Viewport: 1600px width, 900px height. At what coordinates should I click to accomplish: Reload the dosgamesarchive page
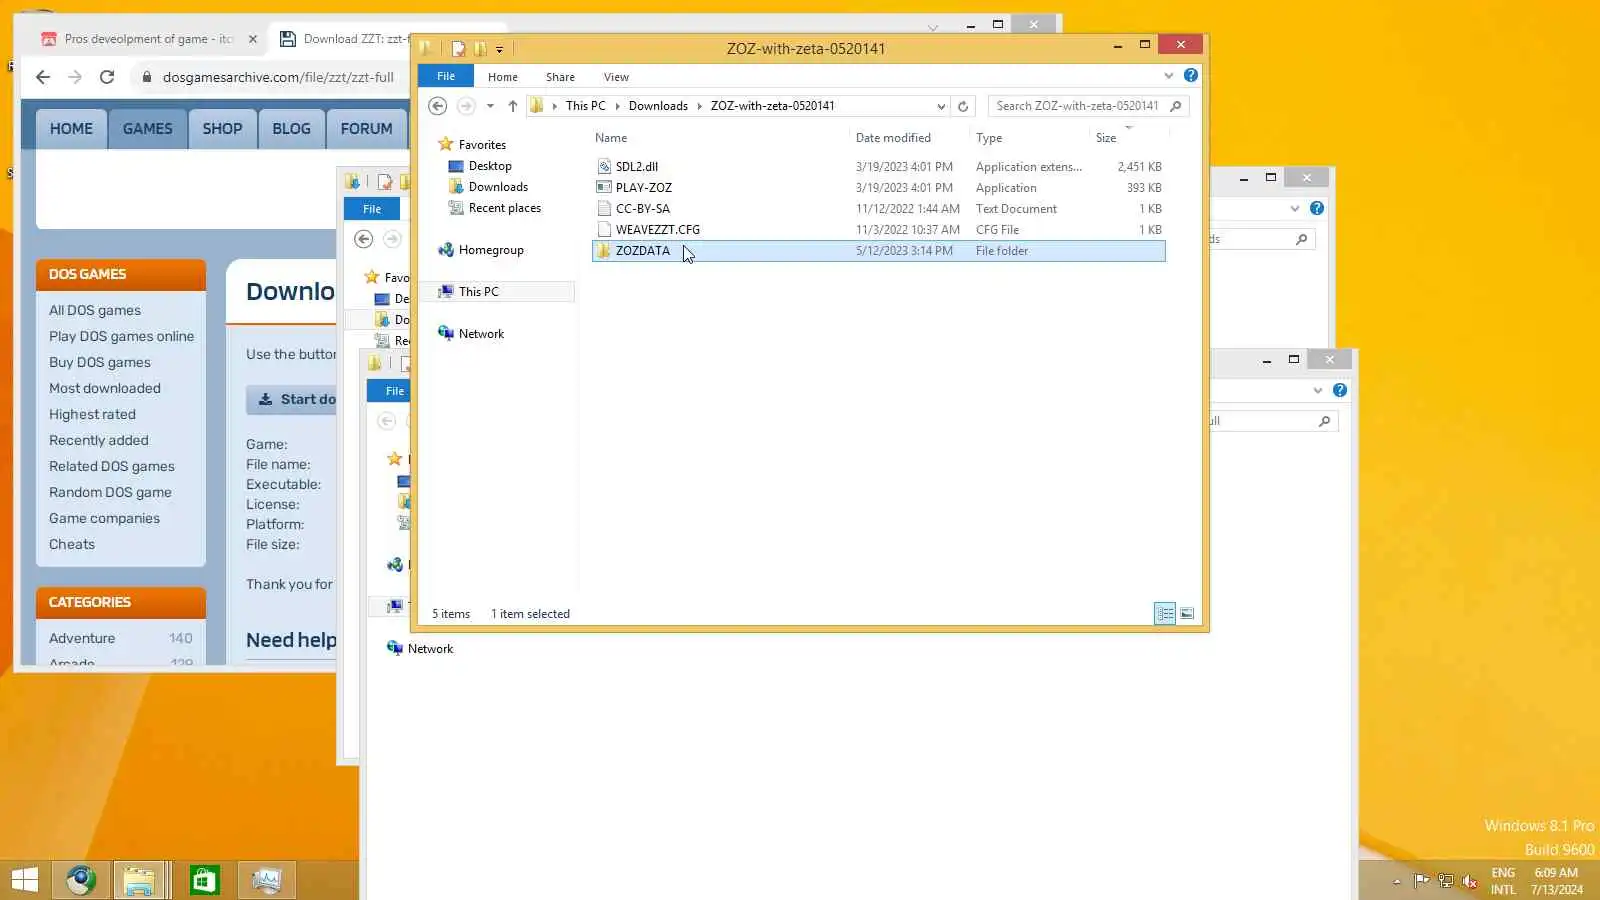[x=107, y=77]
